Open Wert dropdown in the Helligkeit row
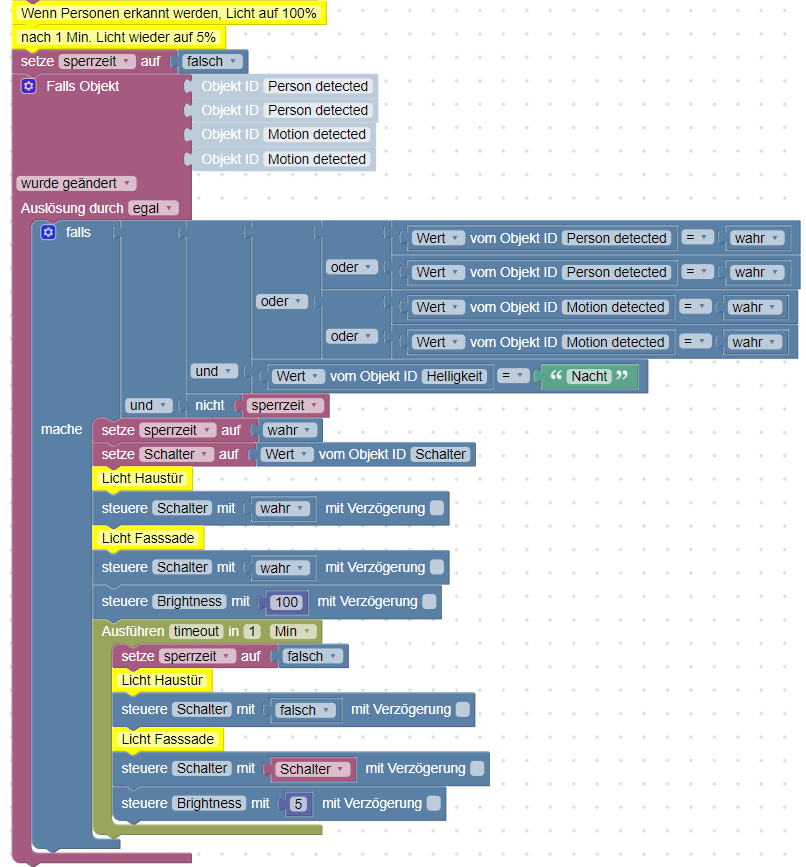This screenshot has height=867, width=806. click(298, 377)
